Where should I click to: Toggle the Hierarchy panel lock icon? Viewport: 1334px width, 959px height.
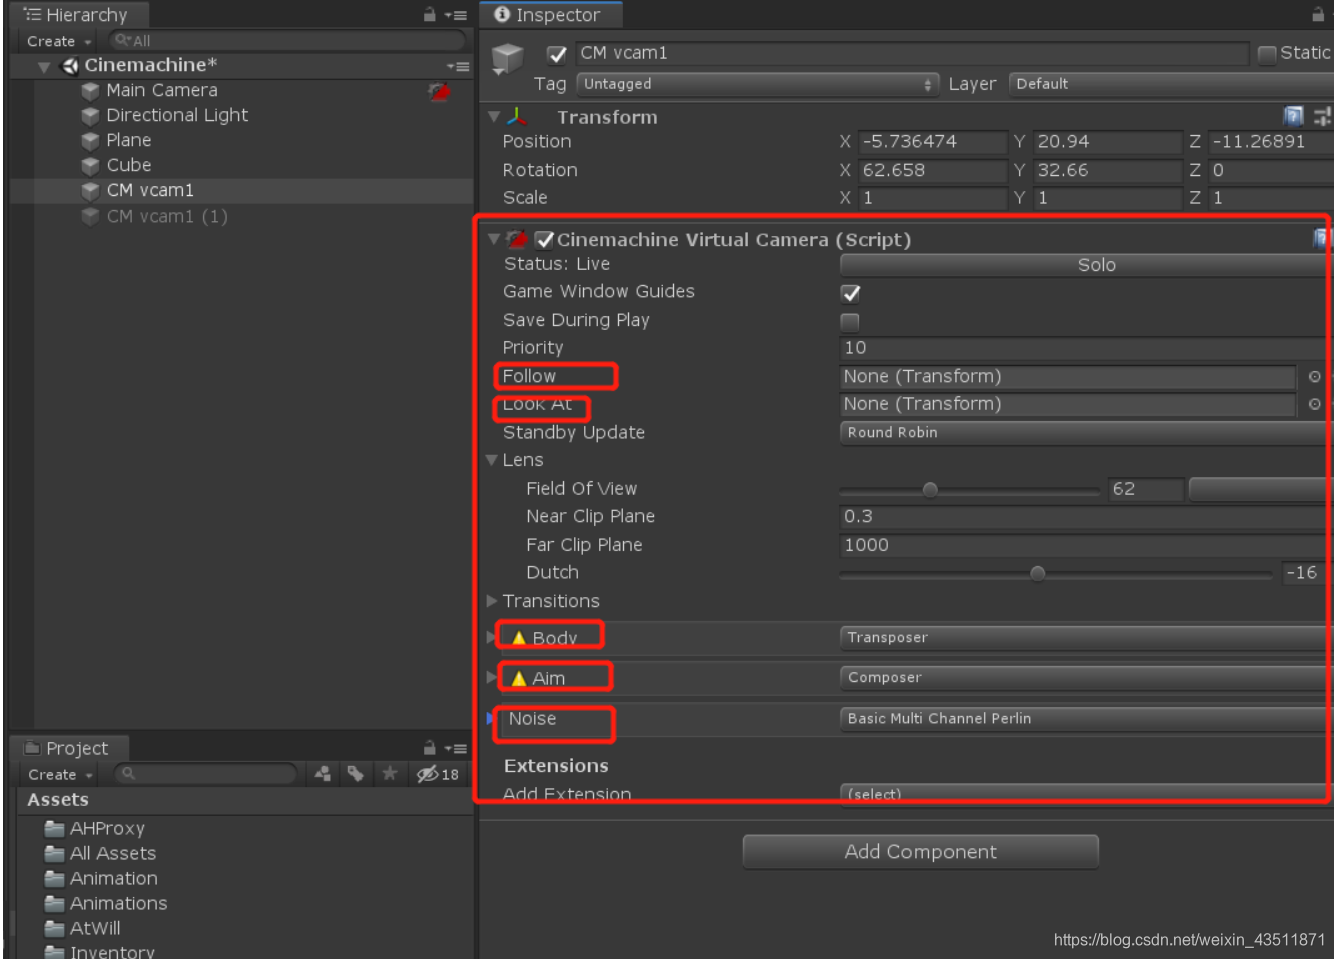pos(429,15)
